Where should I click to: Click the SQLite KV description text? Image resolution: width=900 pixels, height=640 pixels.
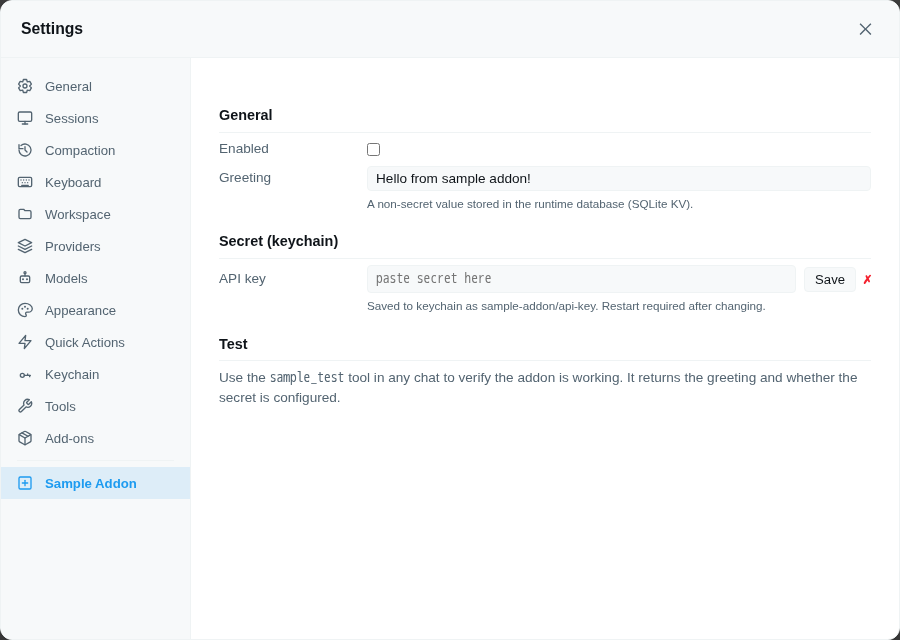530,204
